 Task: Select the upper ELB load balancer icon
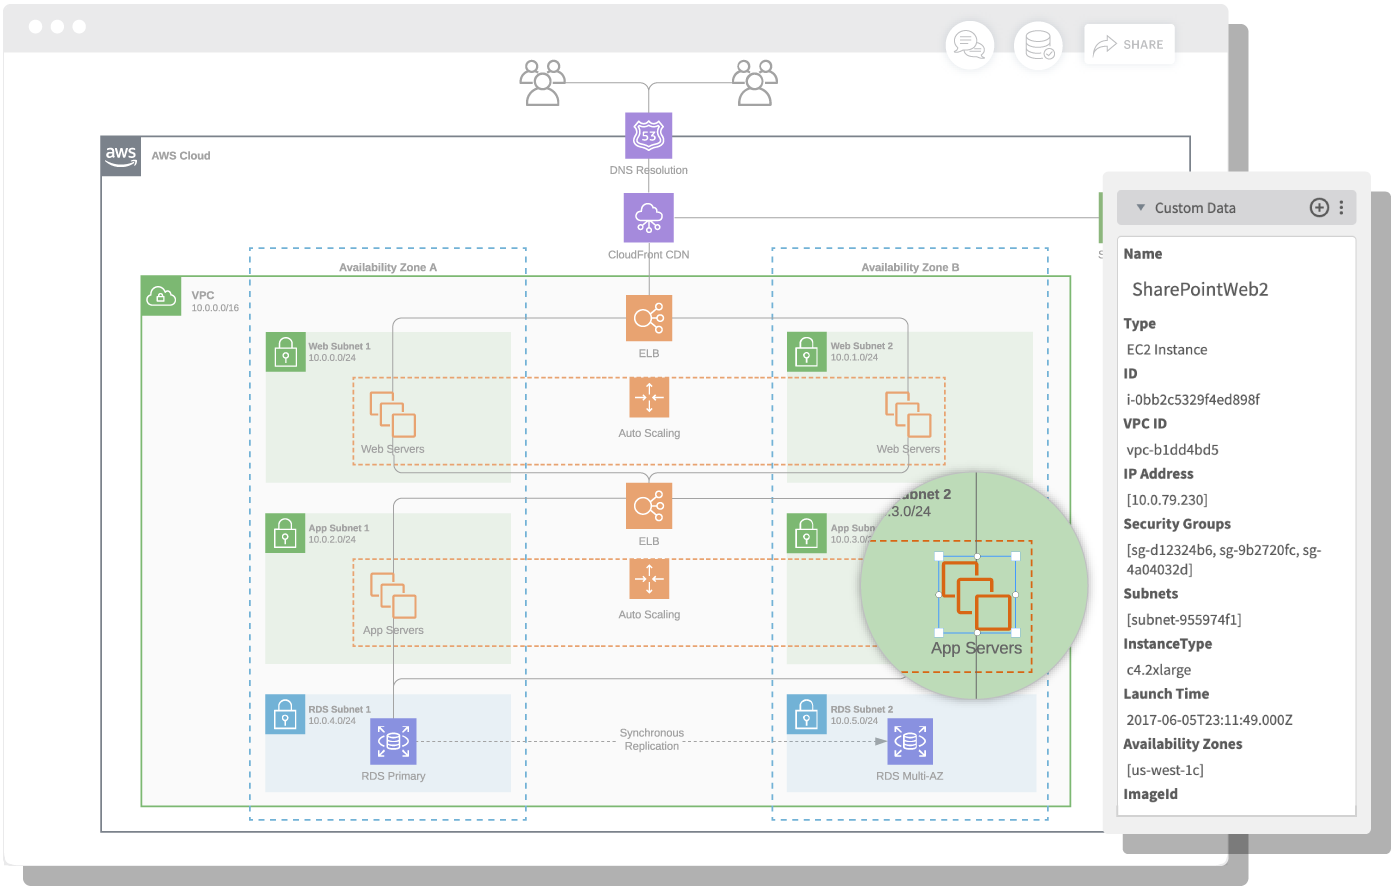(x=649, y=319)
